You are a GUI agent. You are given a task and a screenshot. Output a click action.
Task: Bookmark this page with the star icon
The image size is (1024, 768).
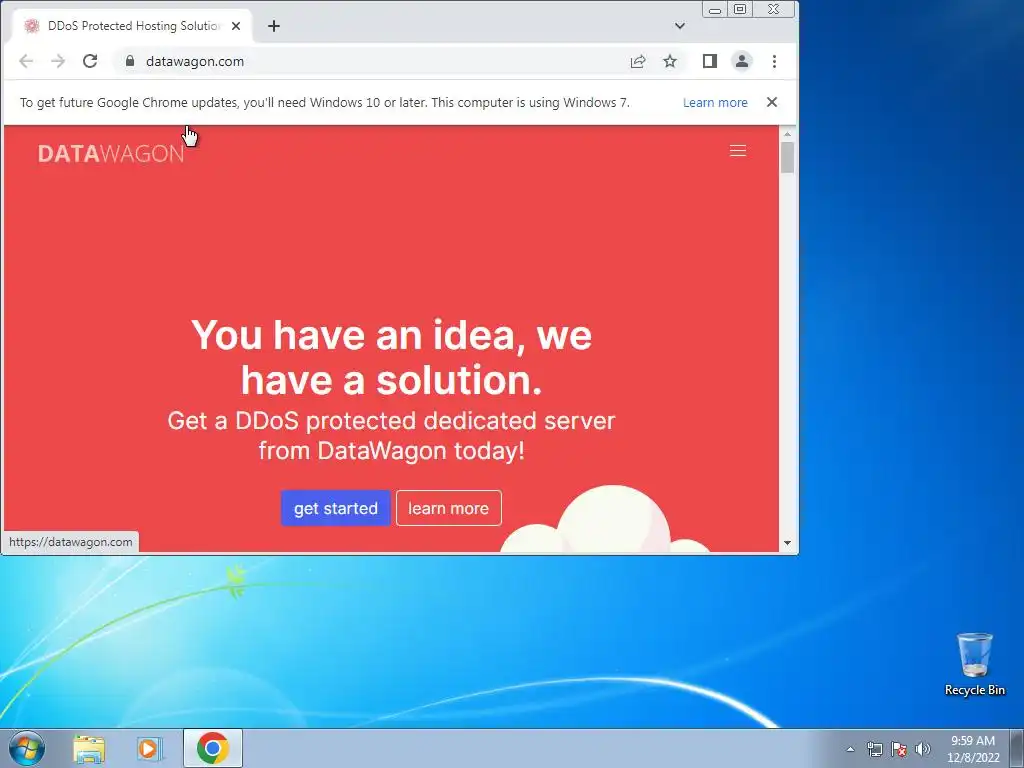tap(670, 61)
